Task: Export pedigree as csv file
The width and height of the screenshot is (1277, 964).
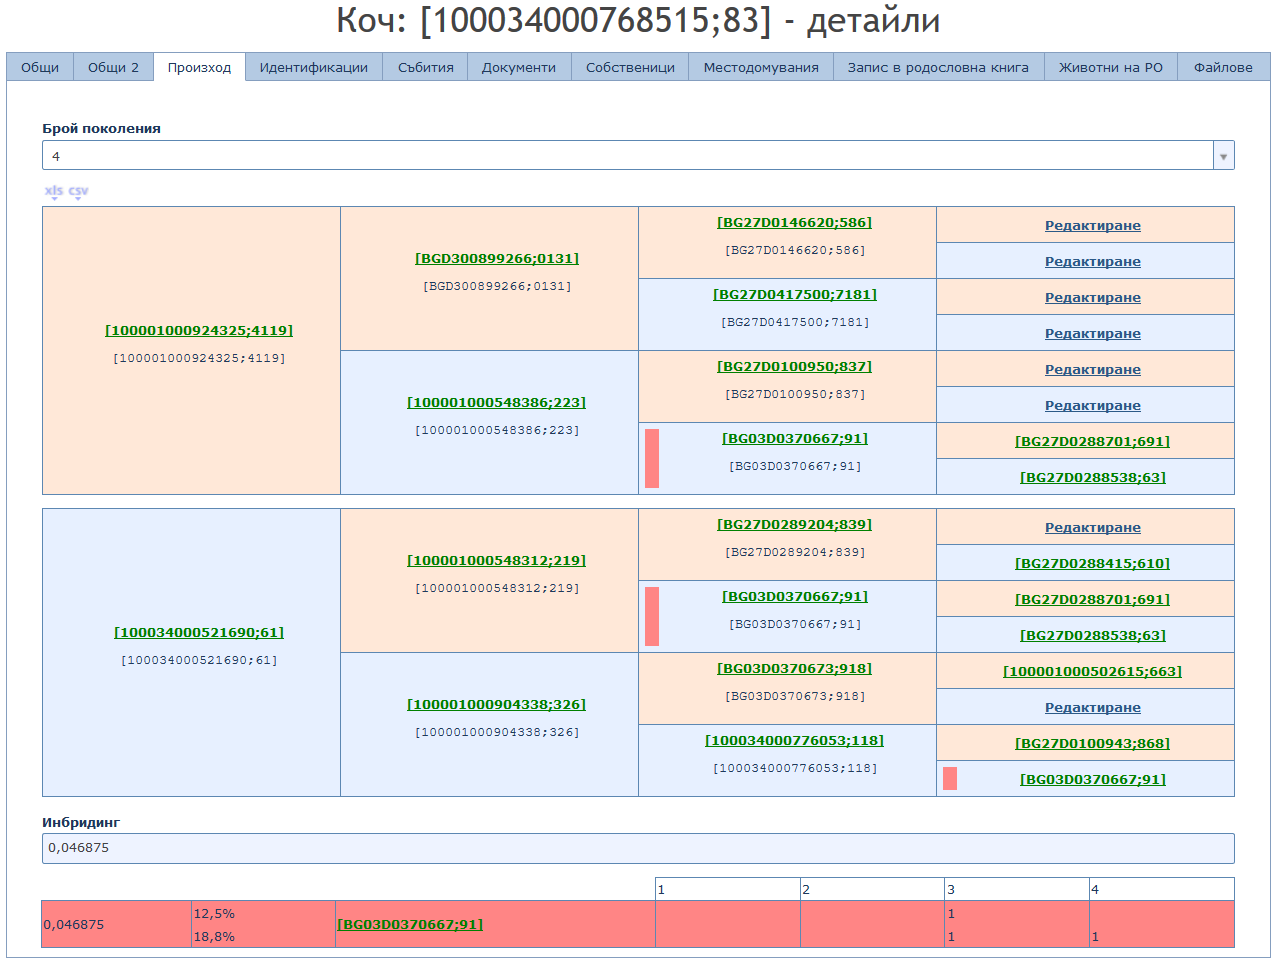Action: coord(78,191)
